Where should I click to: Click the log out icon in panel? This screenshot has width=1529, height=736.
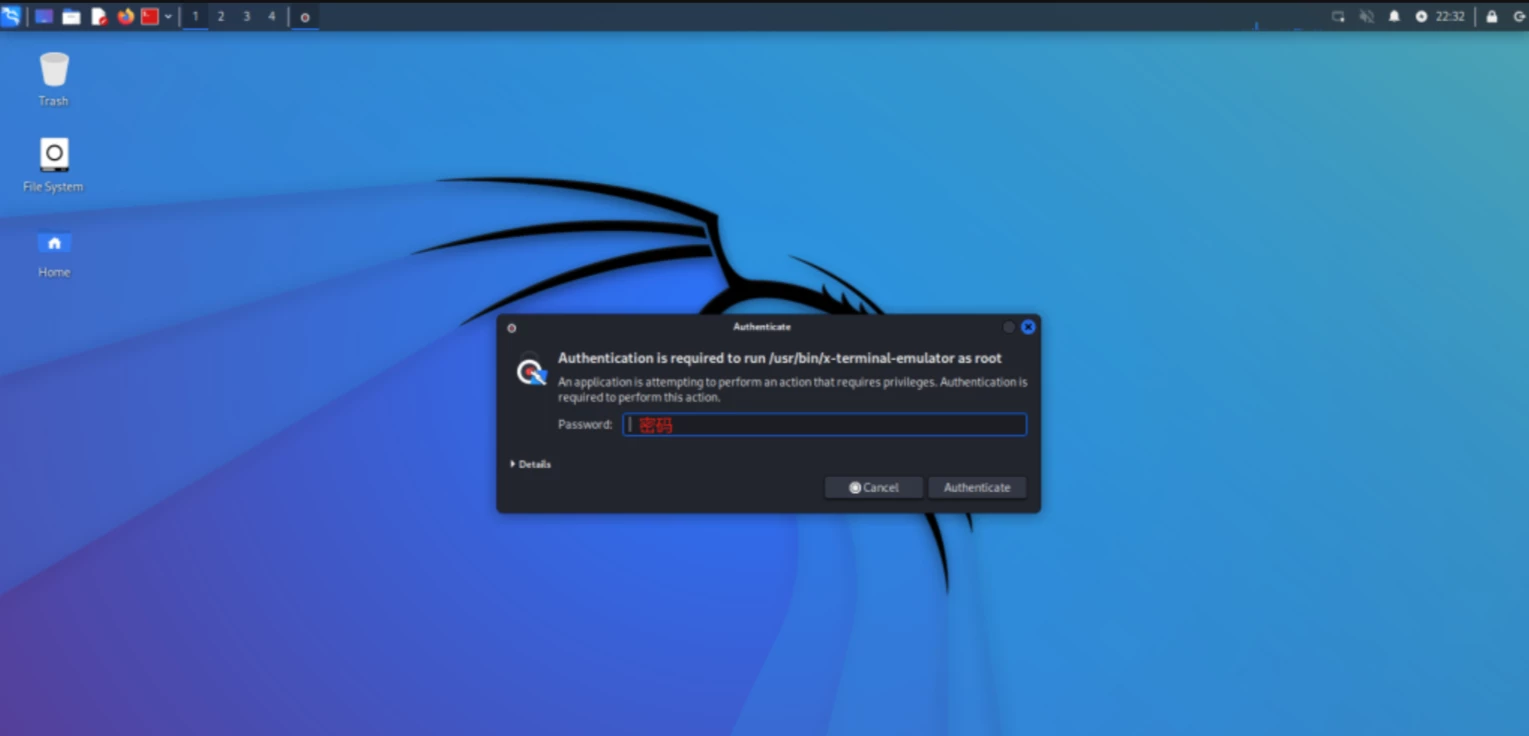(1519, 16)
